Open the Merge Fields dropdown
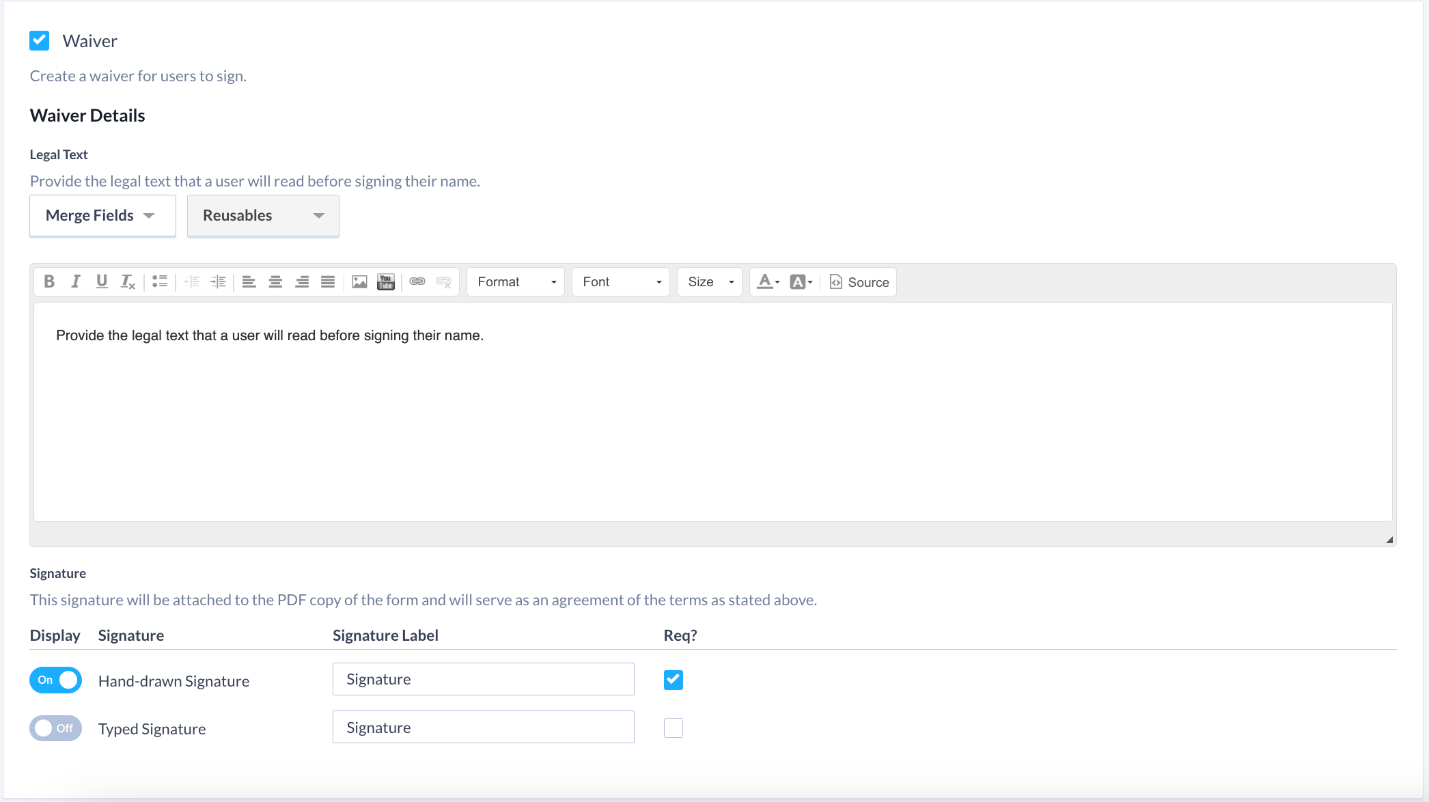Viewport: 1429px width, 802px height. click(x=101, y=215)
